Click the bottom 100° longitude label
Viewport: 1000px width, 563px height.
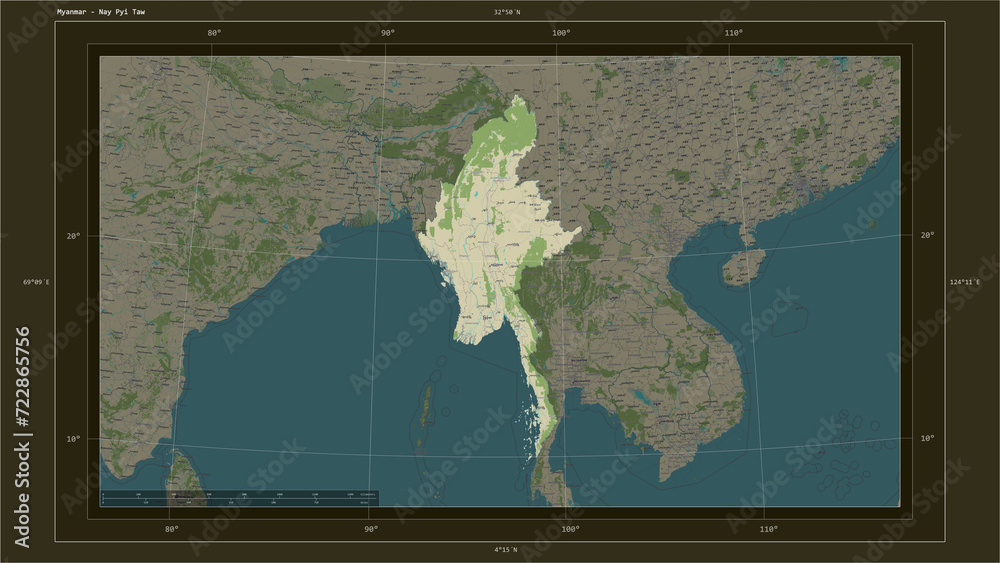(x=570, y=529)
